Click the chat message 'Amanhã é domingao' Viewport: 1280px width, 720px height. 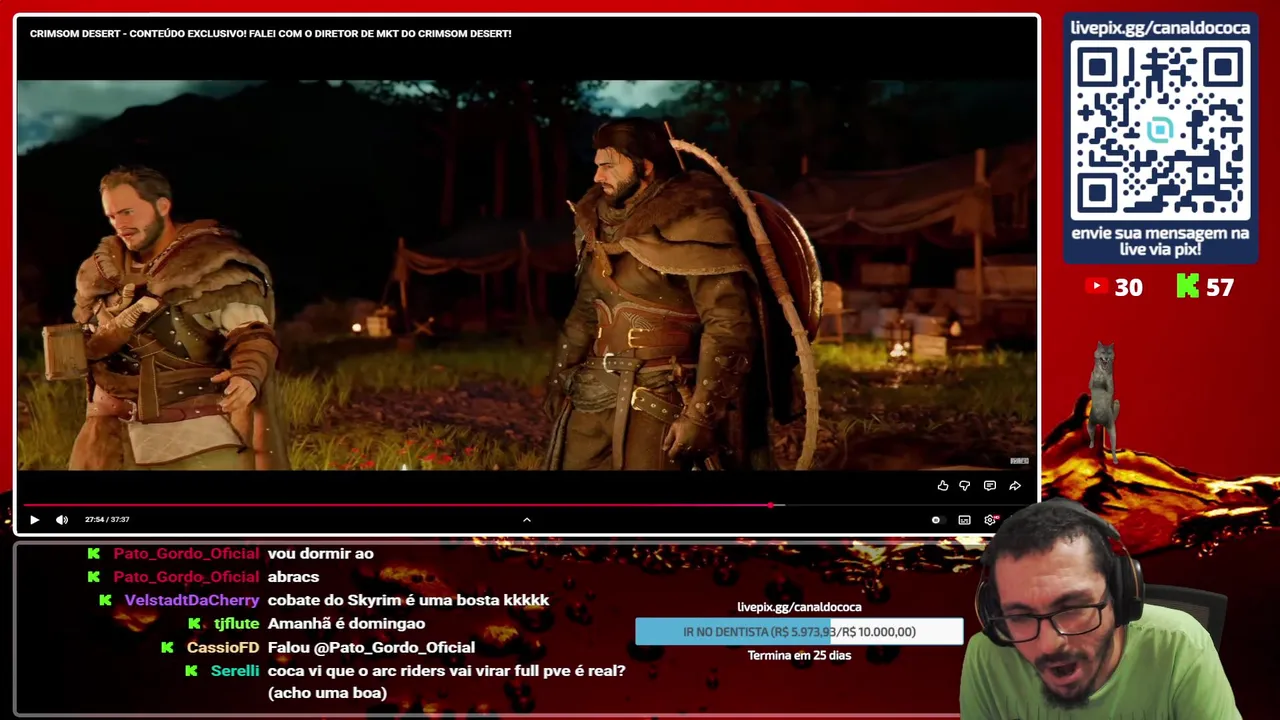coord(346,624)
